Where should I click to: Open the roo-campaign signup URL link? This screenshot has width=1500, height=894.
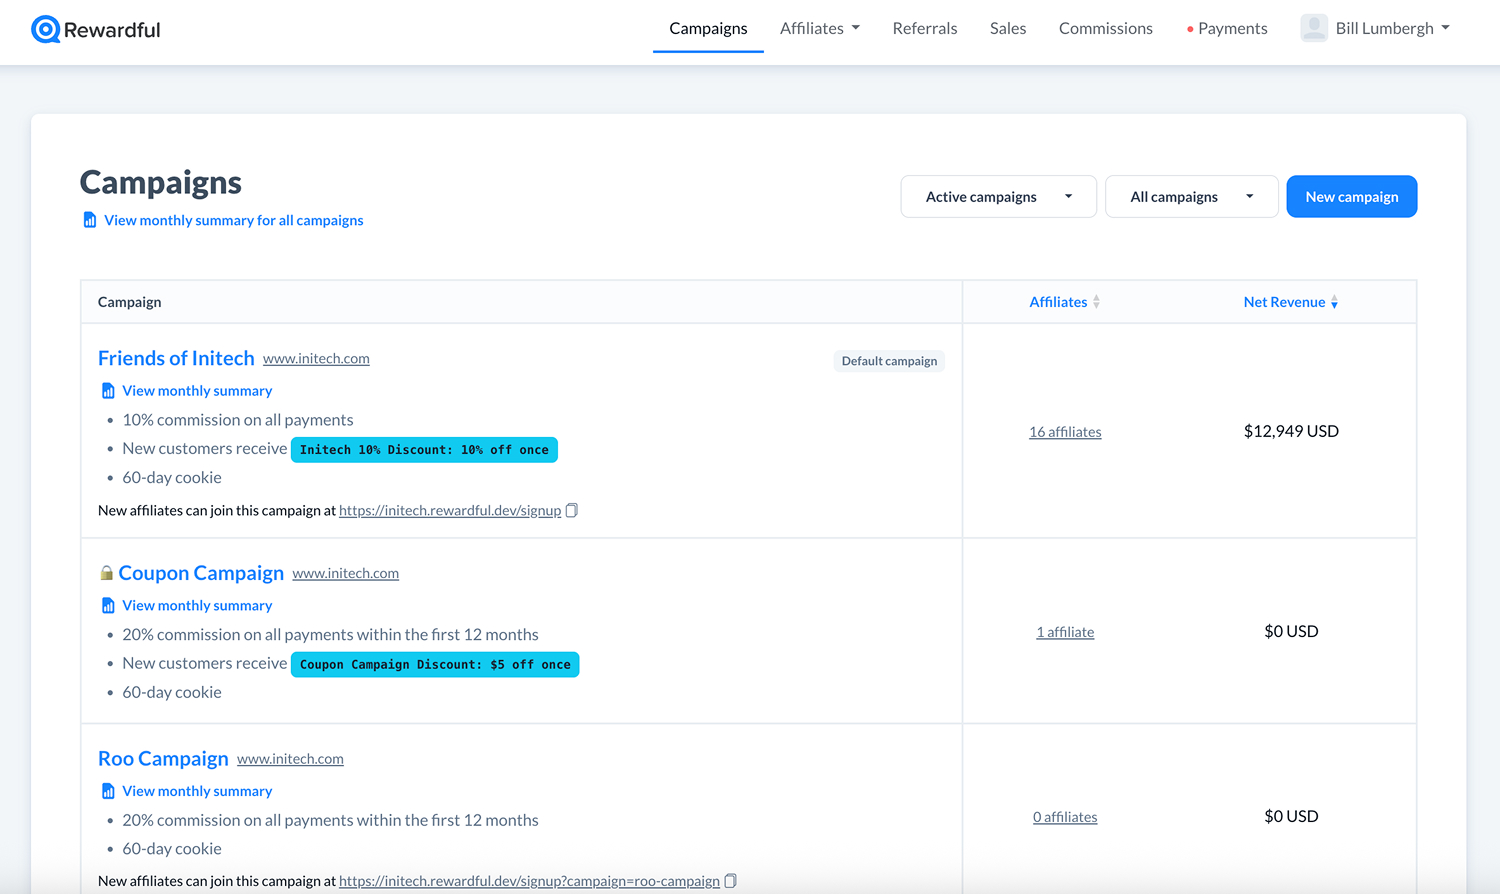[x=529, y=881]
